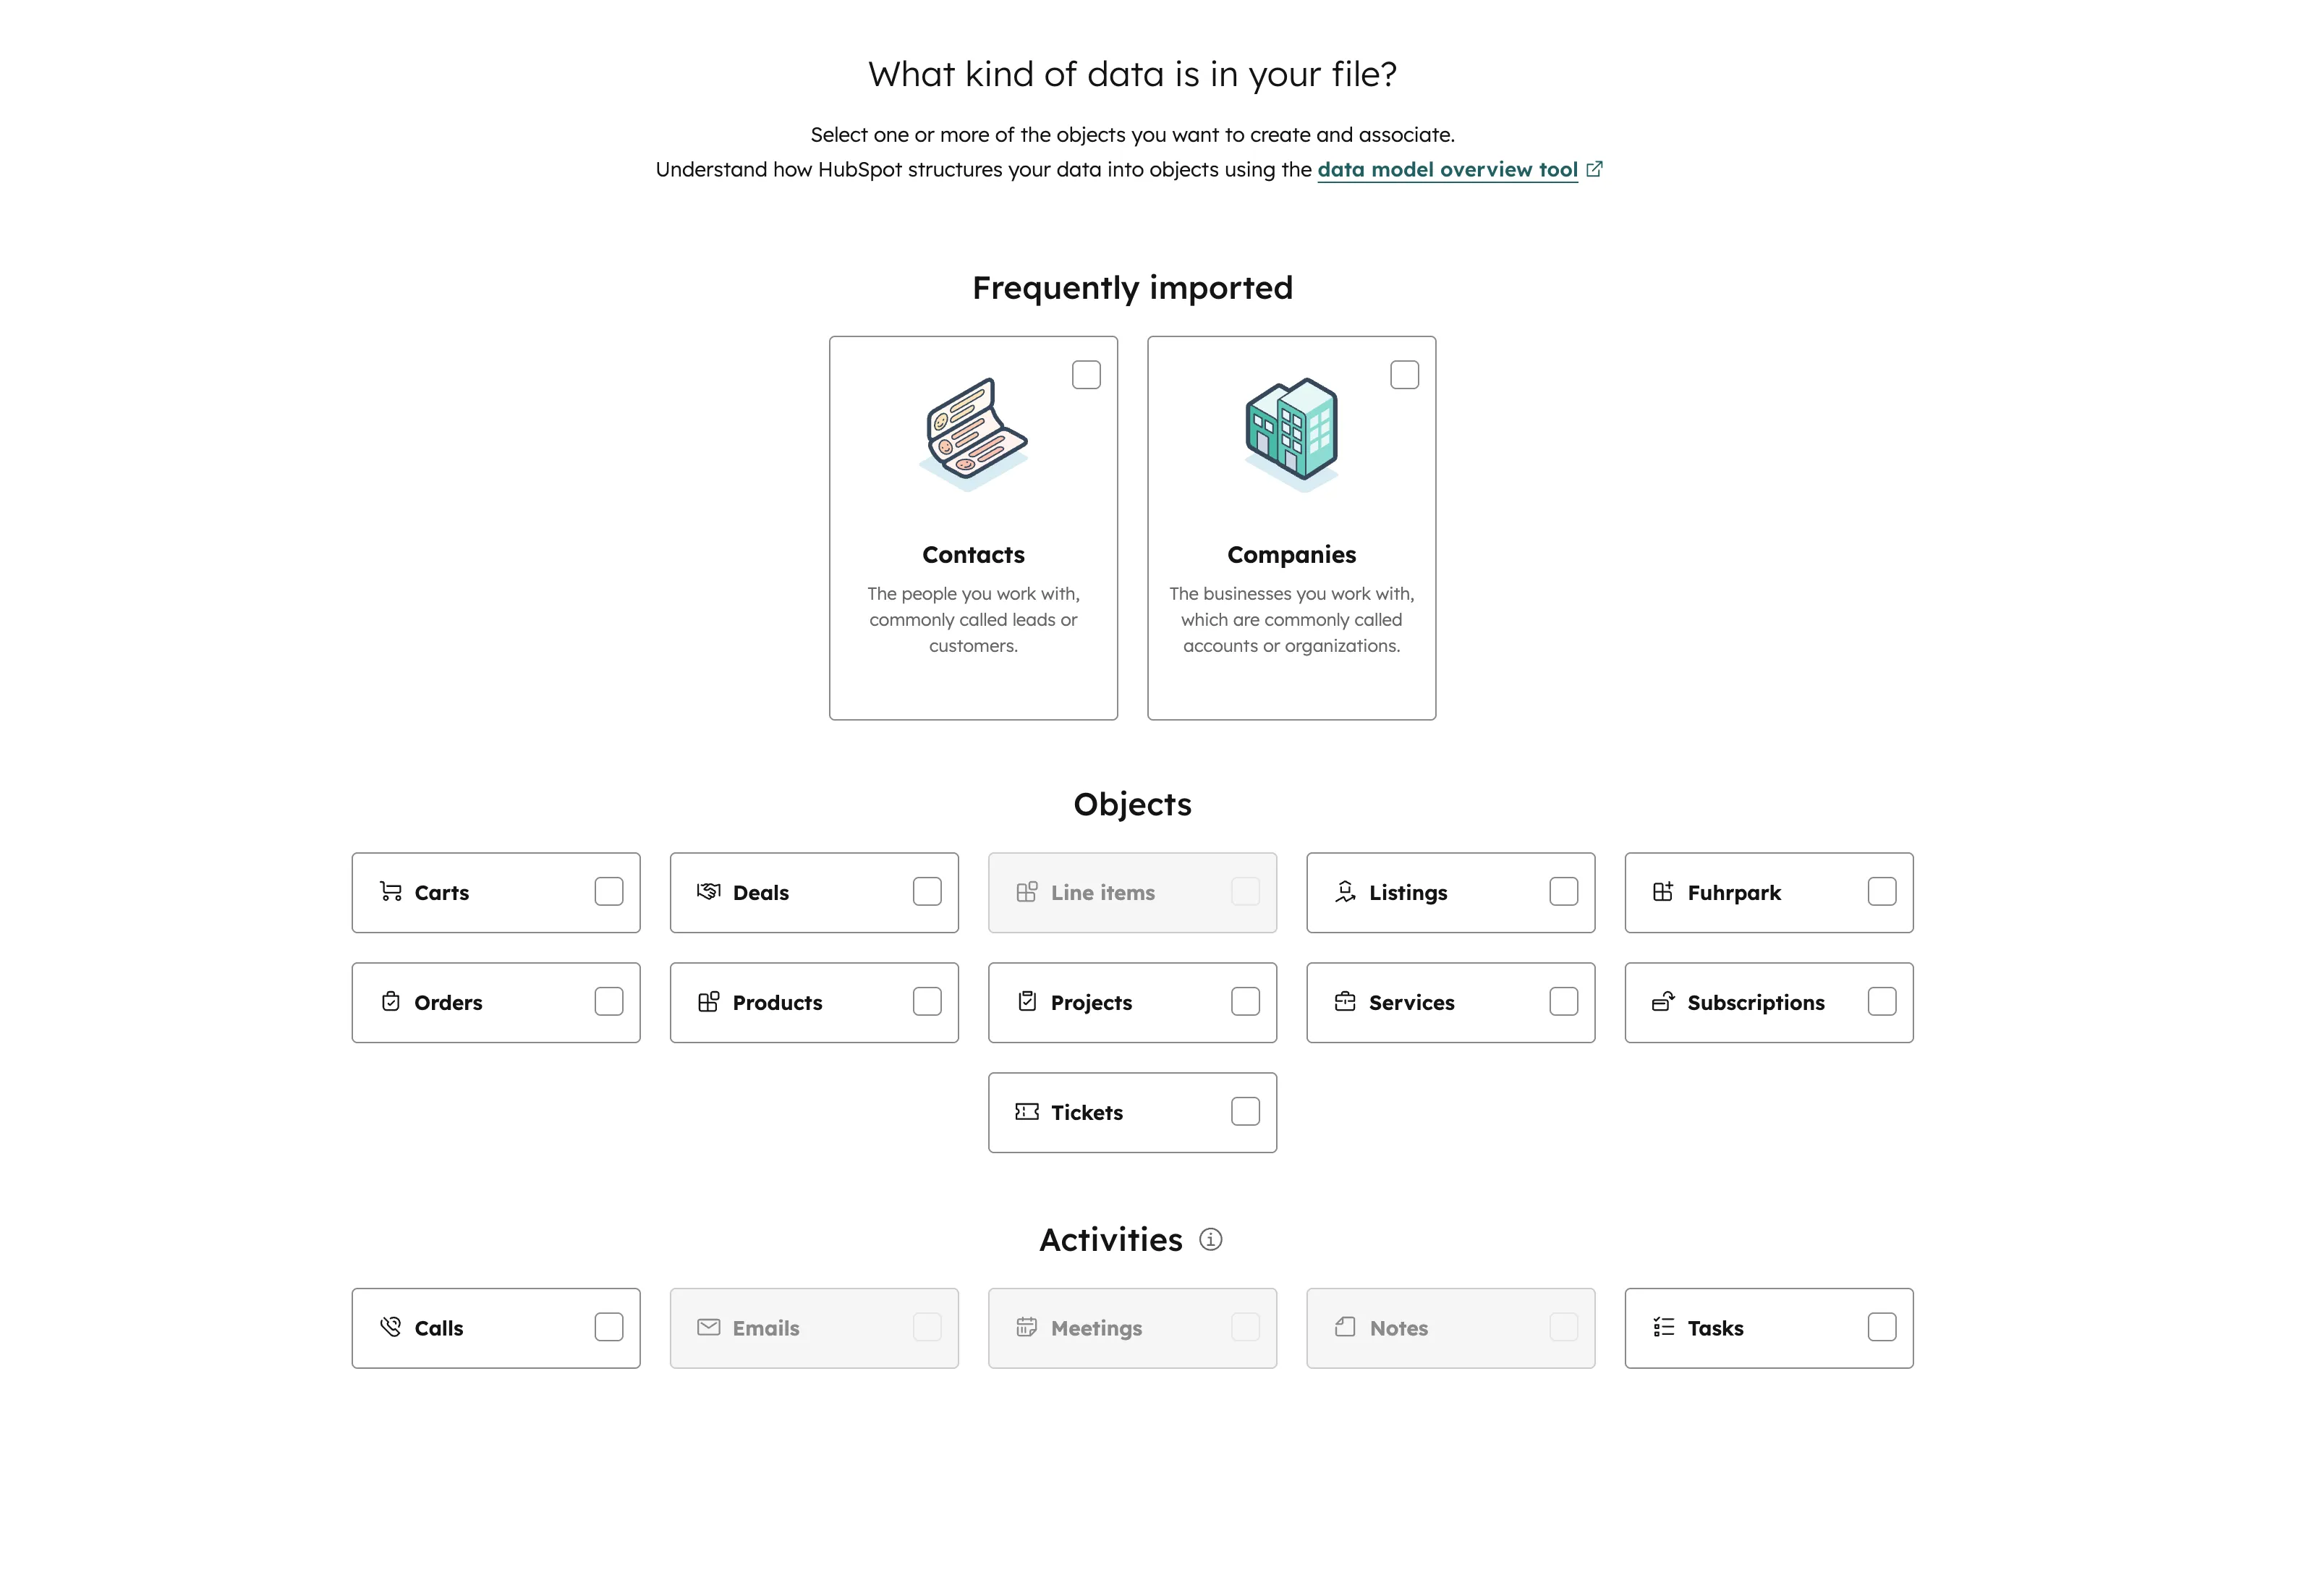Click the Companies building illustration
The image size is (2299, 1596).
pyautogui.click(x=1291, y=435)
